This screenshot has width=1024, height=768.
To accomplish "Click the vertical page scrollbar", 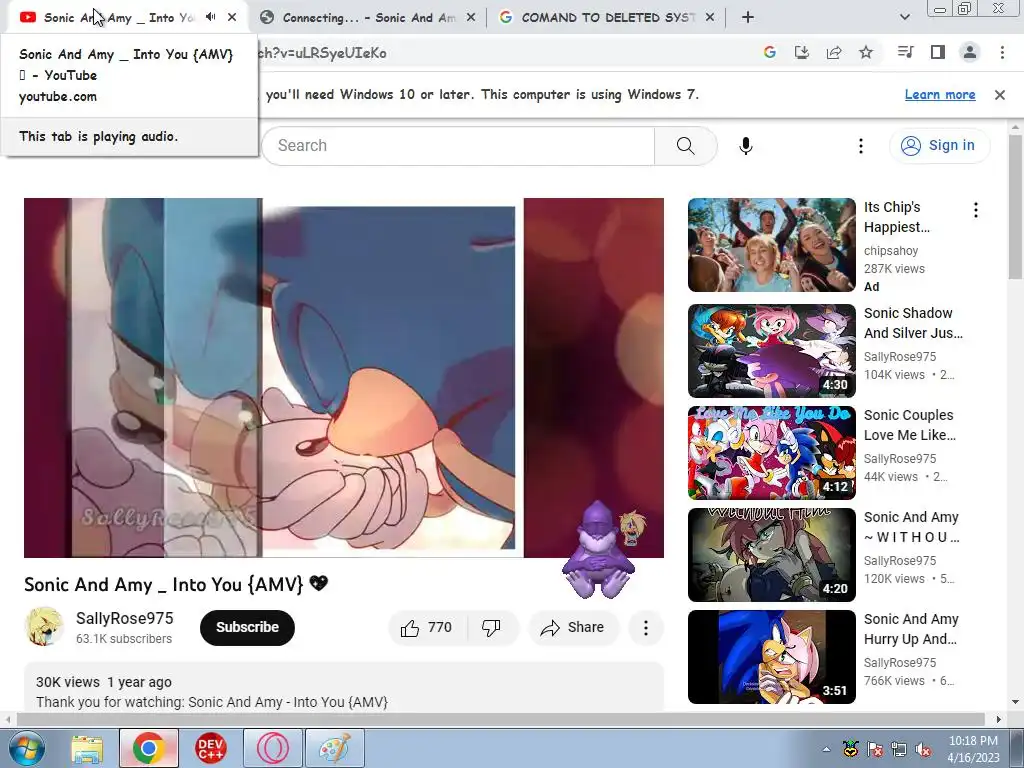I will pos(1016,208).
